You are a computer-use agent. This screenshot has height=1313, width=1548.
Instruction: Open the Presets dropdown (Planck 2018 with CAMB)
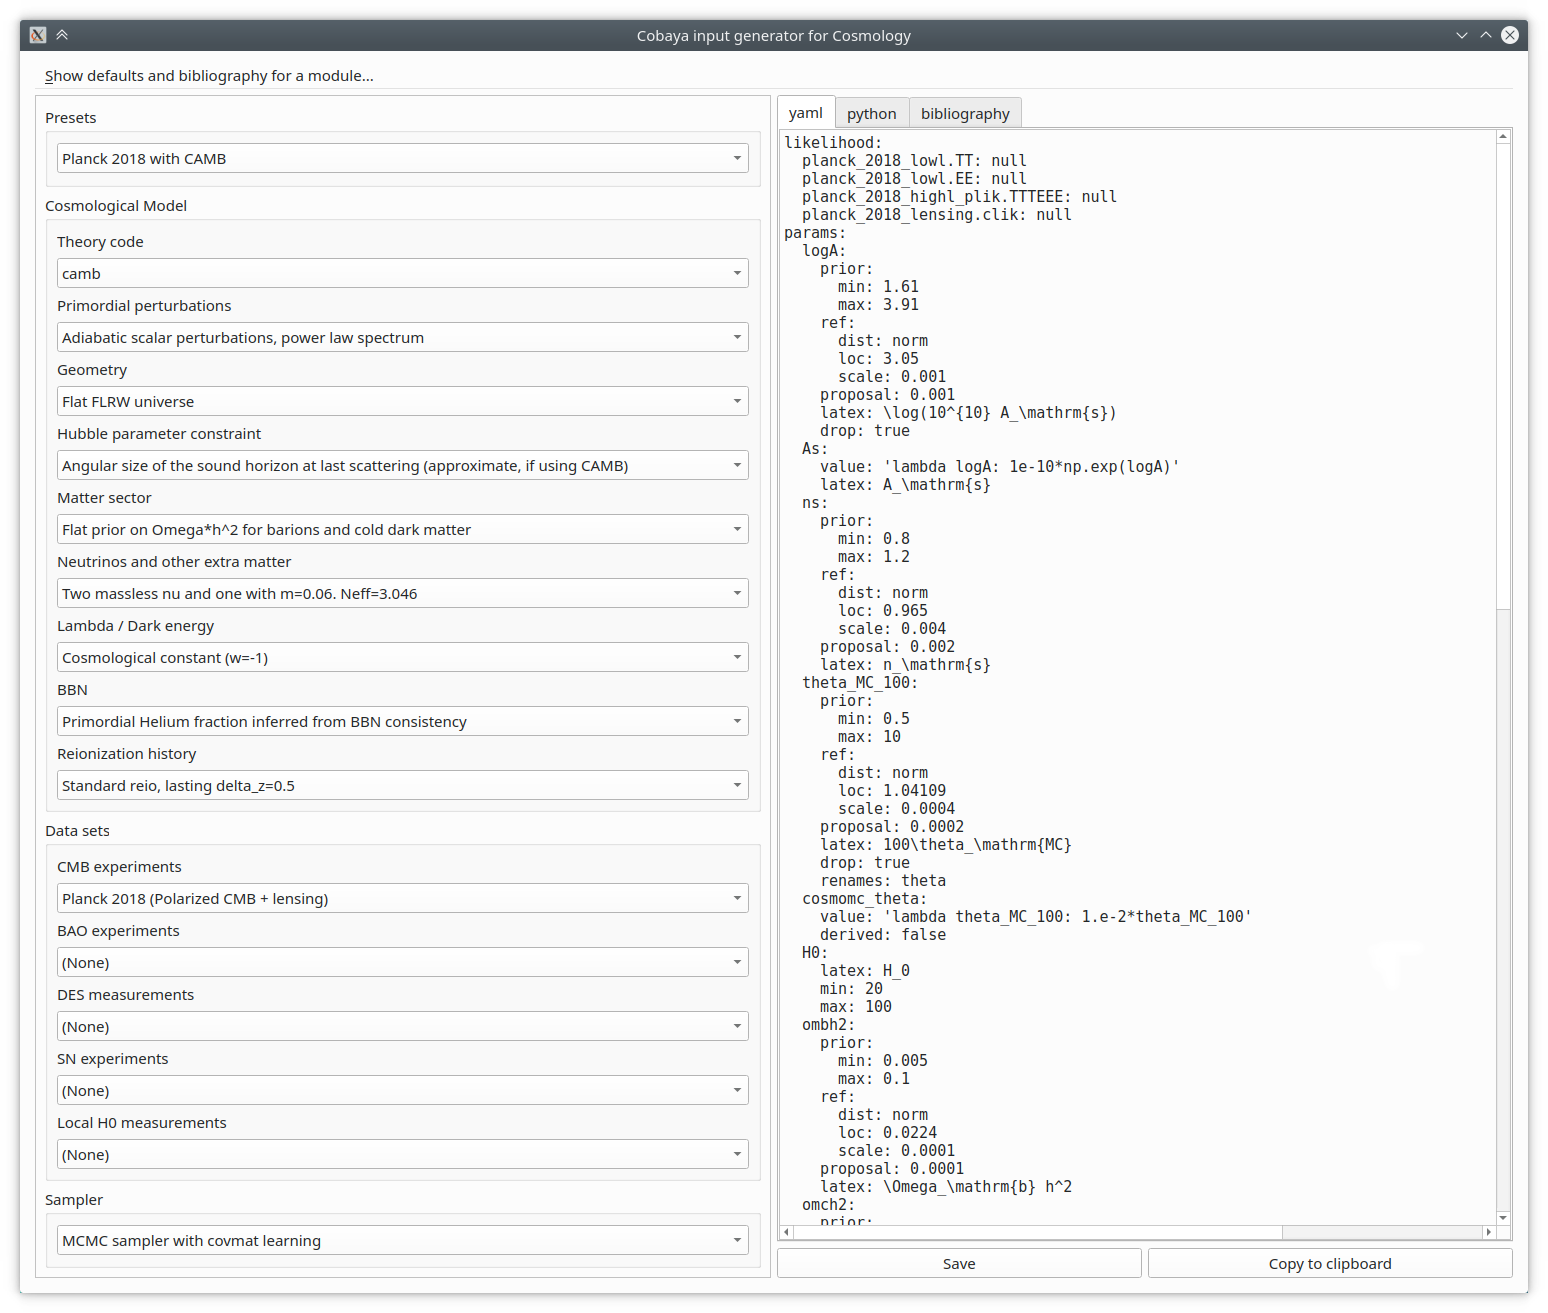[x=402, y=158]
